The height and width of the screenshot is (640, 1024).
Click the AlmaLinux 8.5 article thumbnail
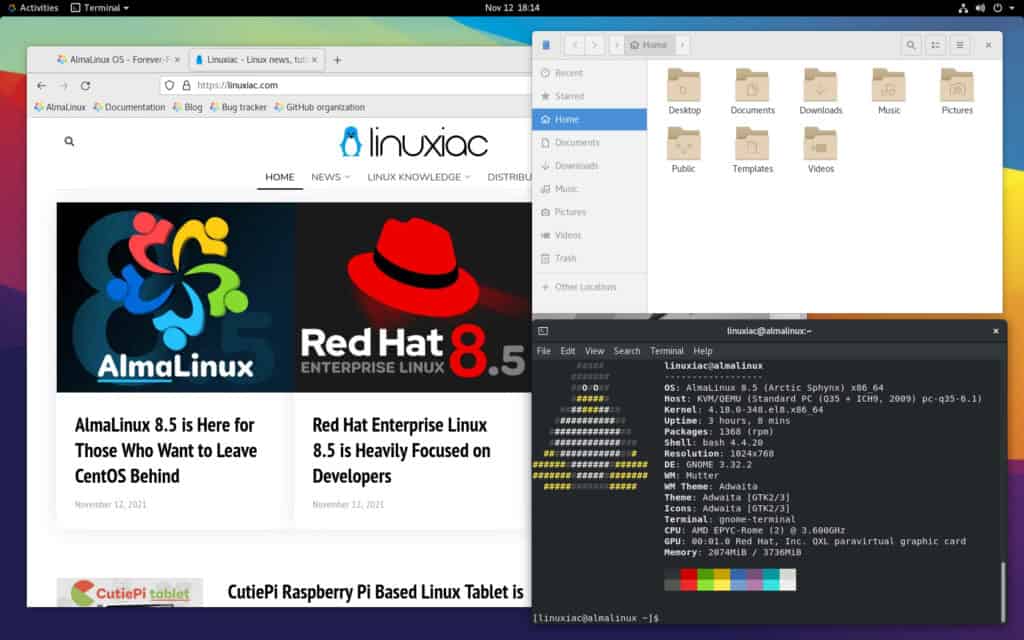coord(176,297)
